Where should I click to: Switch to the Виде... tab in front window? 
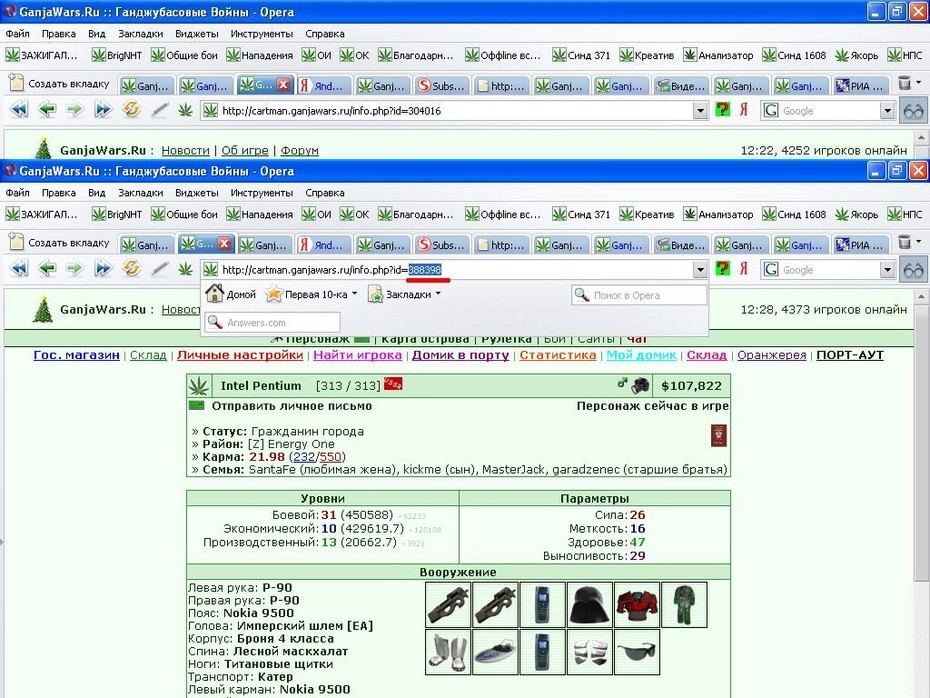681,244
